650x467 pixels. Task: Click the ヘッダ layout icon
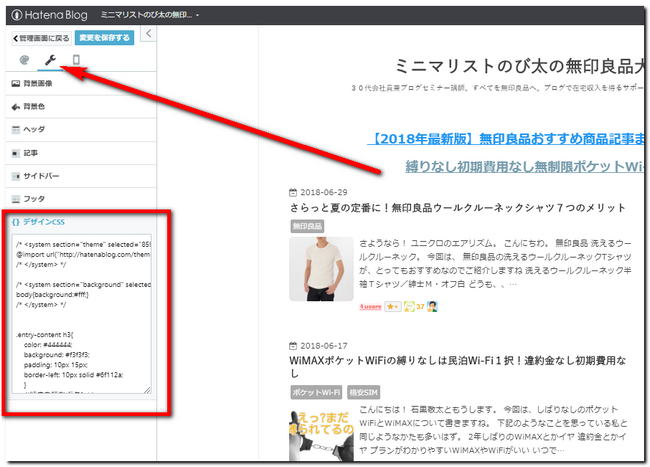pyautogui.click(x=16, y=130)
